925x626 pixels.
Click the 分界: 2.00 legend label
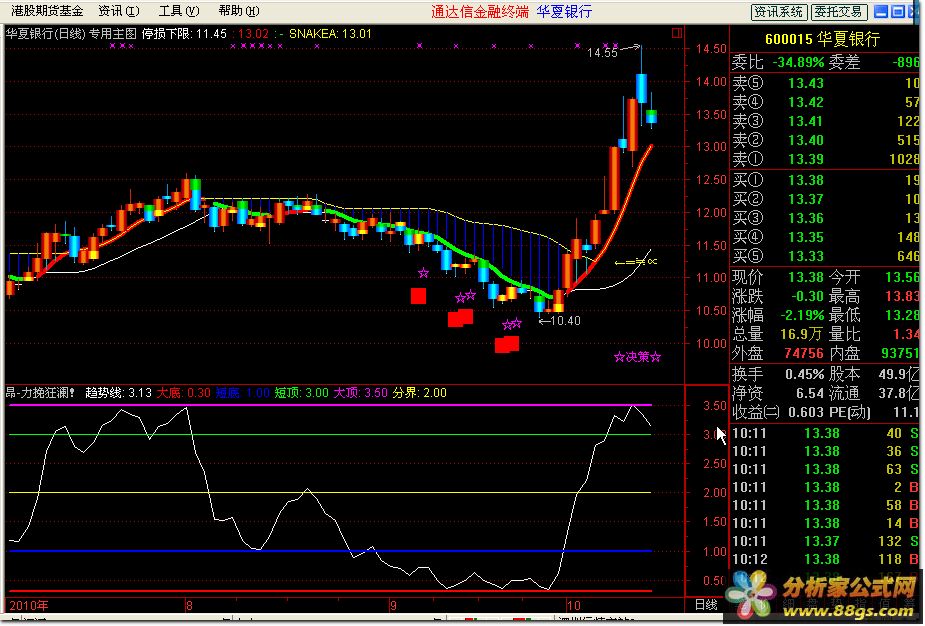click(419, 392)
